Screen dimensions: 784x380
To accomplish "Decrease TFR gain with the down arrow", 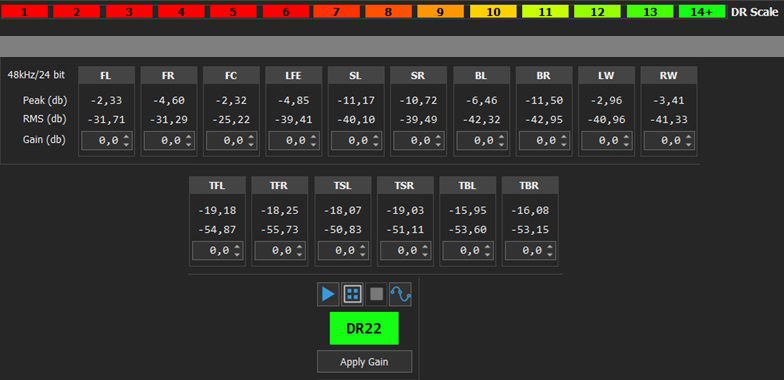I will 300,254.
